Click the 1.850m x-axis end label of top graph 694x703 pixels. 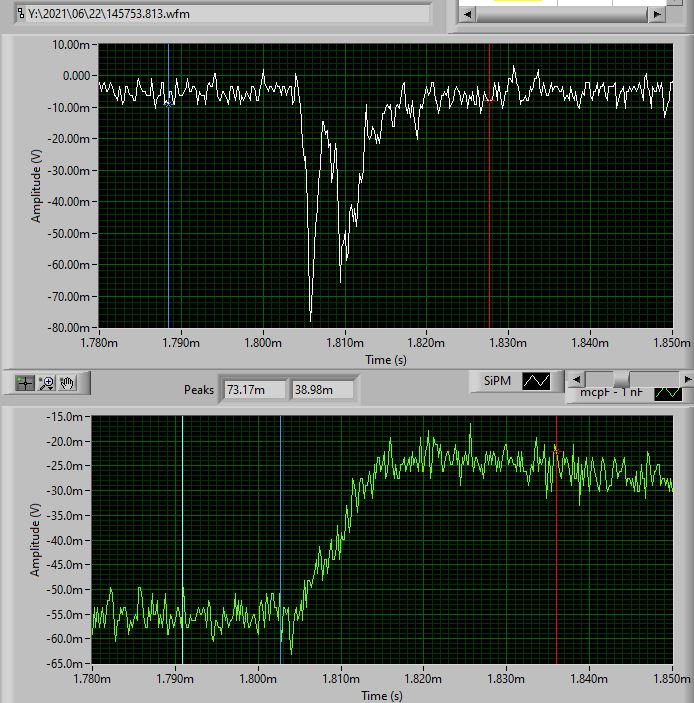(672, 343)
